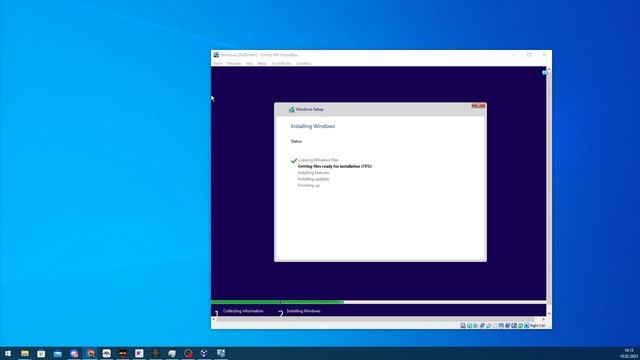
Task: Close the VirtualBox VM window
Action: pyautogui.click(x=544, y=55)
